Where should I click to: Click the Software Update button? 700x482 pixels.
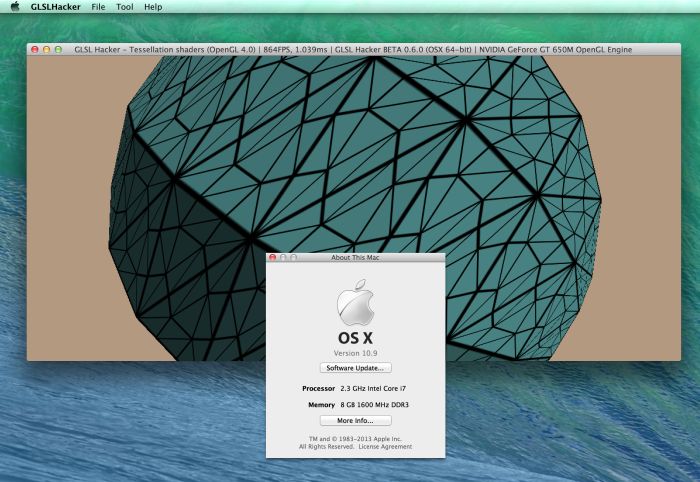(x=355, y=368)
